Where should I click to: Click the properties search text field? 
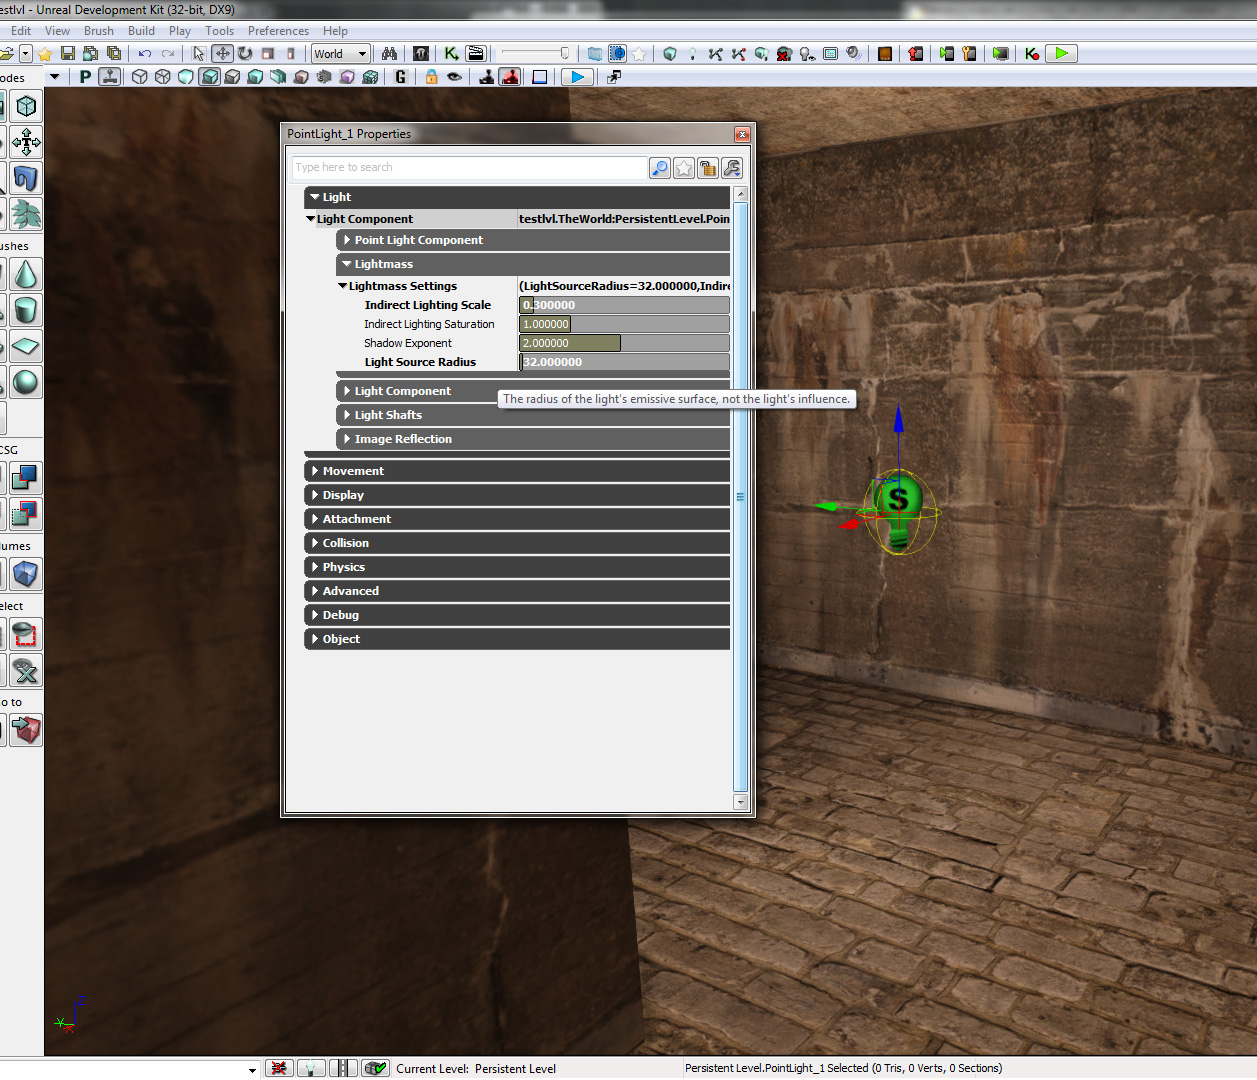click(x=469, y=167)
